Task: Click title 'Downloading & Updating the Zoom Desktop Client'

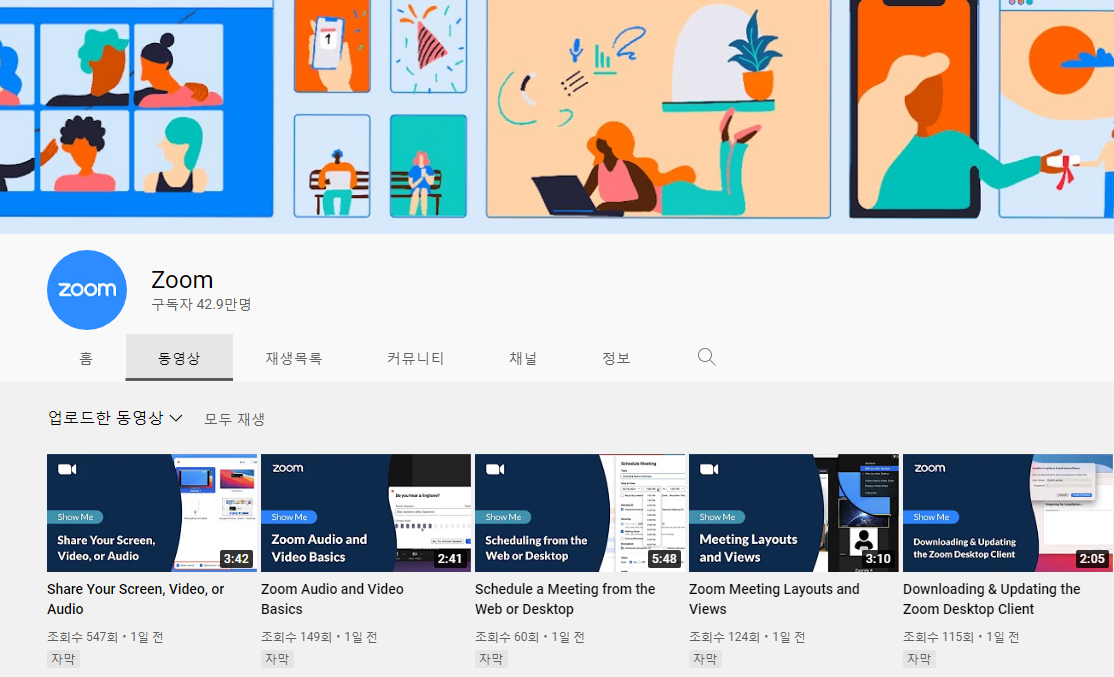Action: tap(991, 599)
